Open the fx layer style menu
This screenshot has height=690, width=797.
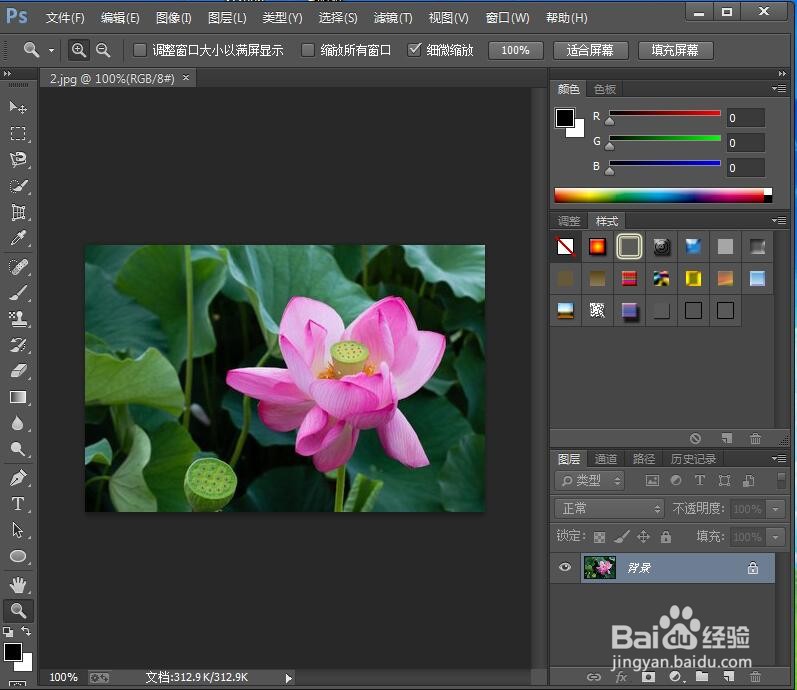coord(621,677)
